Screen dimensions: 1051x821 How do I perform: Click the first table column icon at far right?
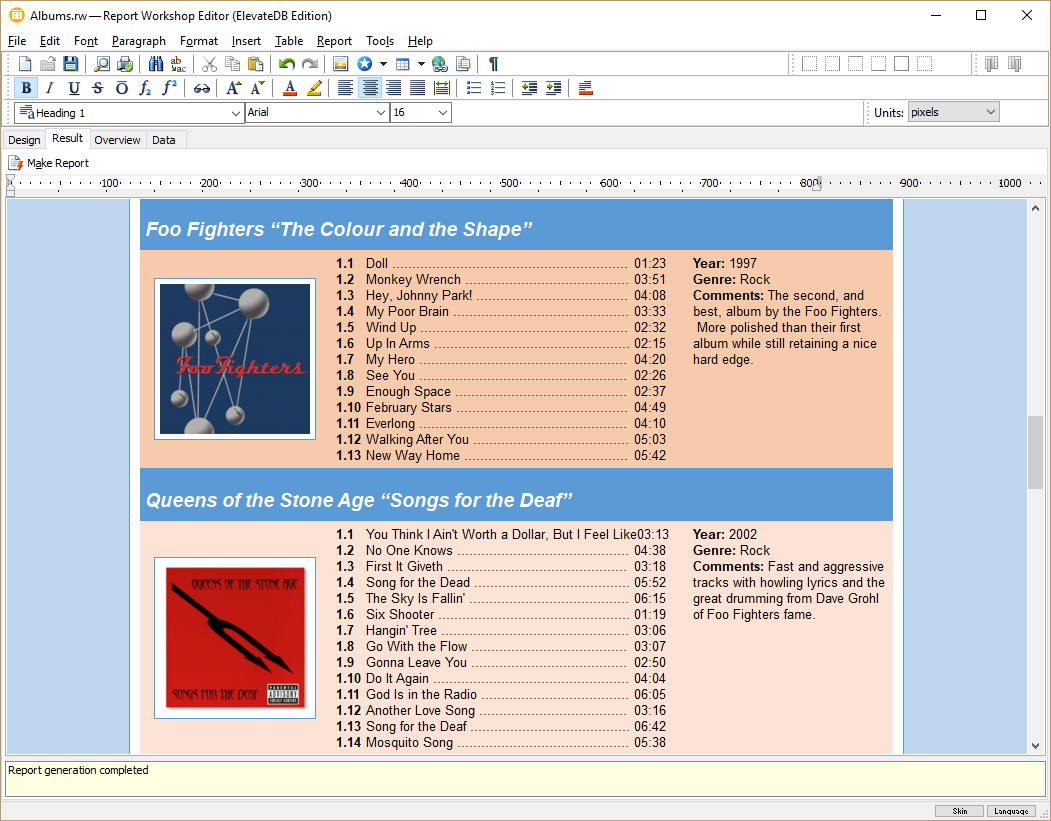tap(991, 64)
